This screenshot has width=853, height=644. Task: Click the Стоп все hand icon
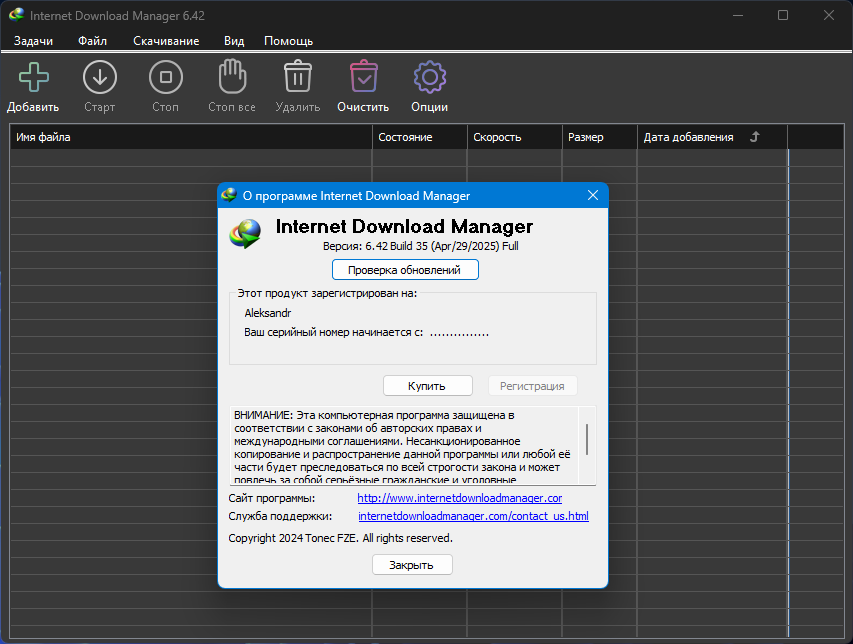point(232,76)
